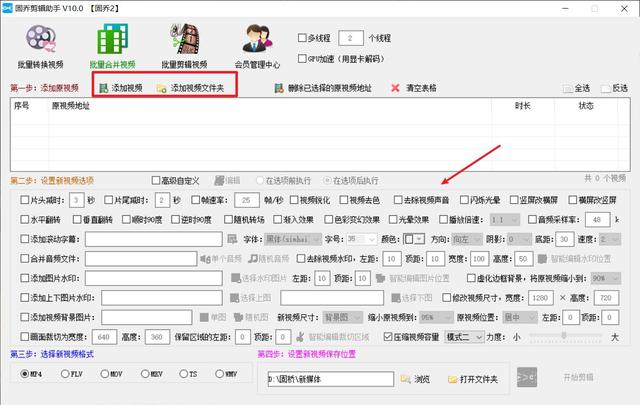
Task: Open 字号 font size dropdown
Action: (x=361, y=239)
